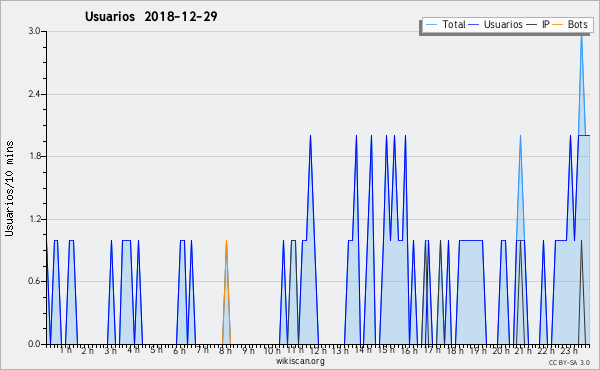This screenshot has width=600, height=370.
Task: Click the '7 h' x-axis label
Action: pyautogui.click(x=202, y=350)
